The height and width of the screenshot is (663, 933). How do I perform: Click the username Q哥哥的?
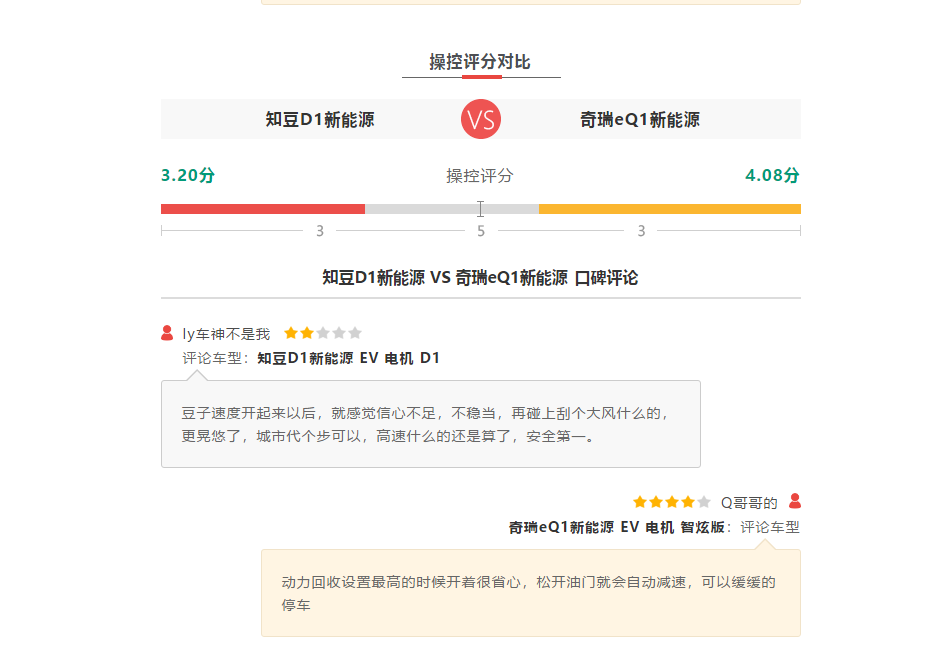tap(749, 502)
